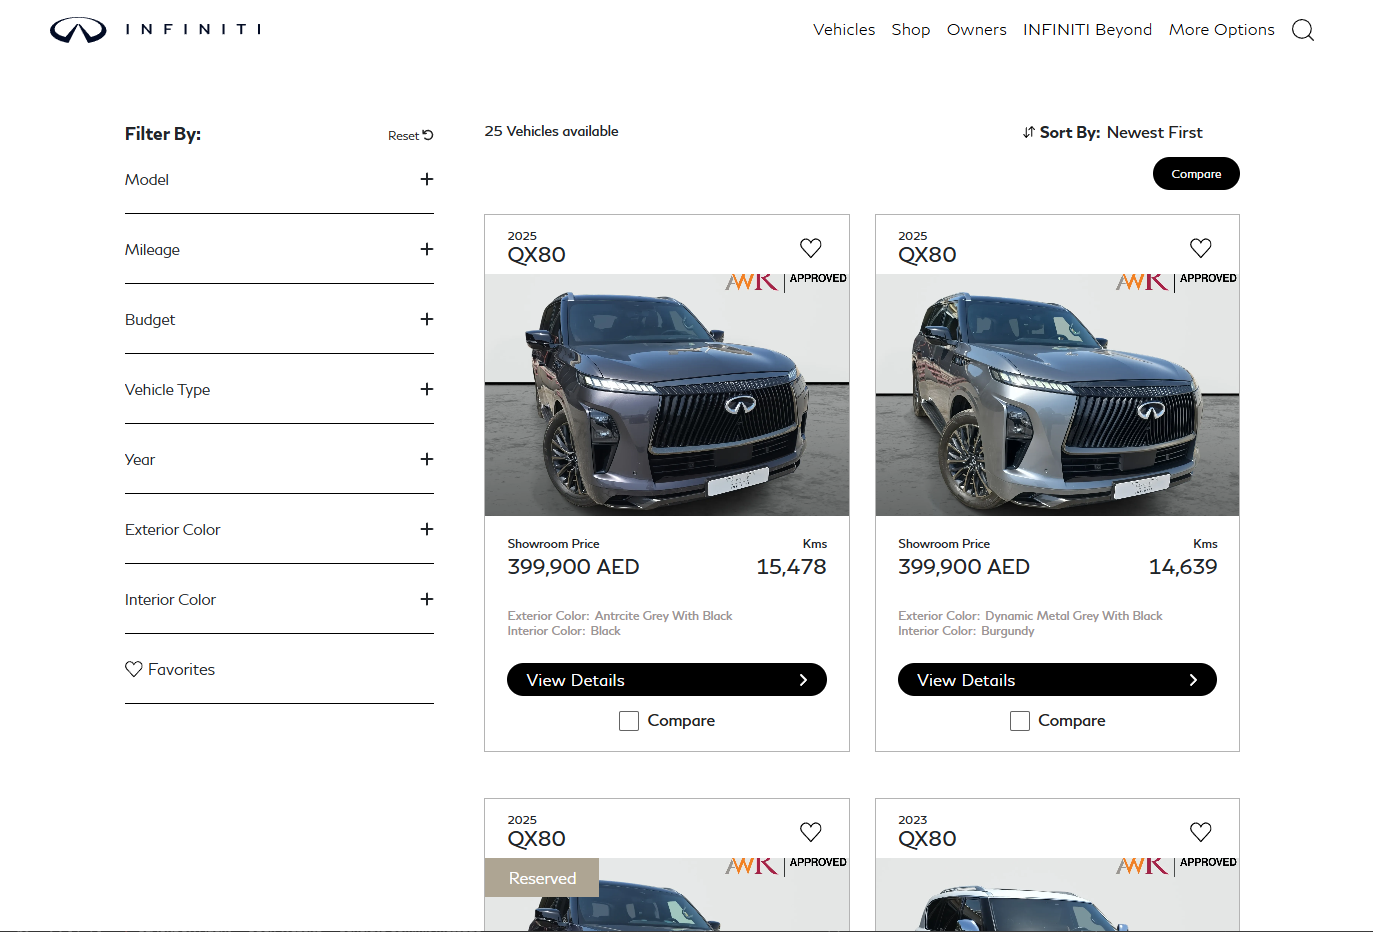The image size is (1373, 932).
Task: Click the 25 Vehicles available text
Action: [551, 131]
